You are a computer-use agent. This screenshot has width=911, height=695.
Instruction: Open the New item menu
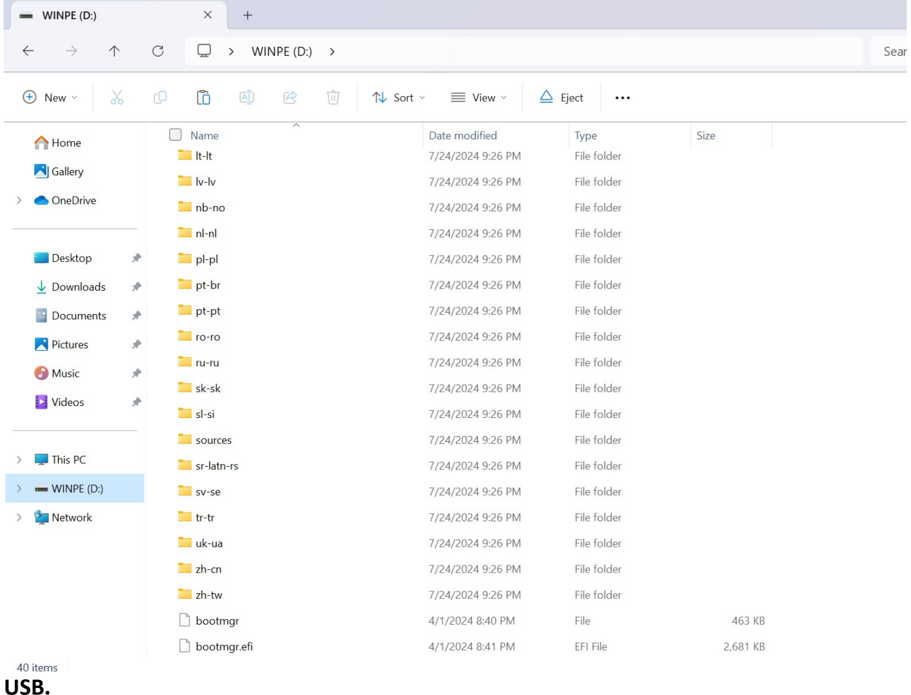pos(49,98)
